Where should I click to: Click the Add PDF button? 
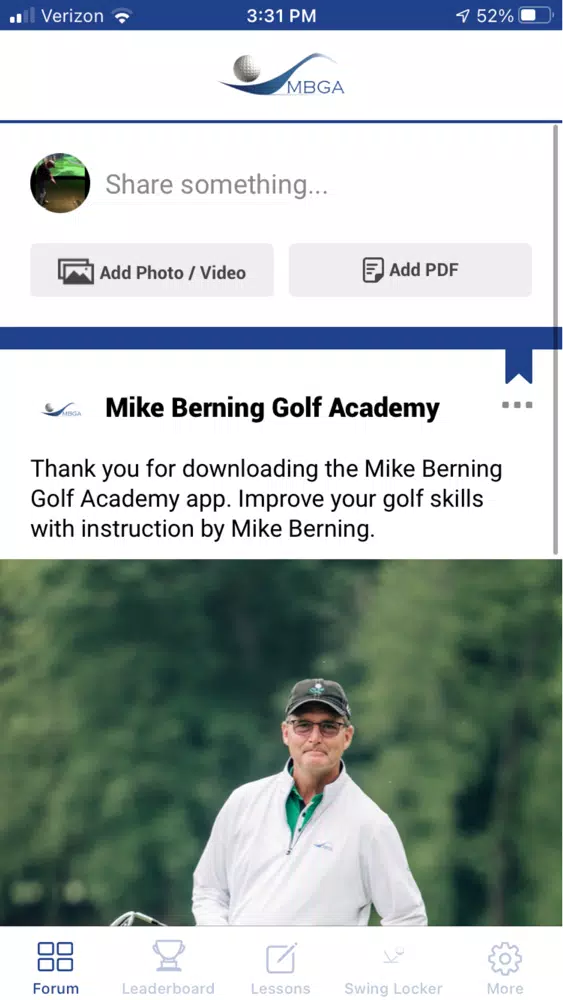pyautogui.click(x=411, y=270)
